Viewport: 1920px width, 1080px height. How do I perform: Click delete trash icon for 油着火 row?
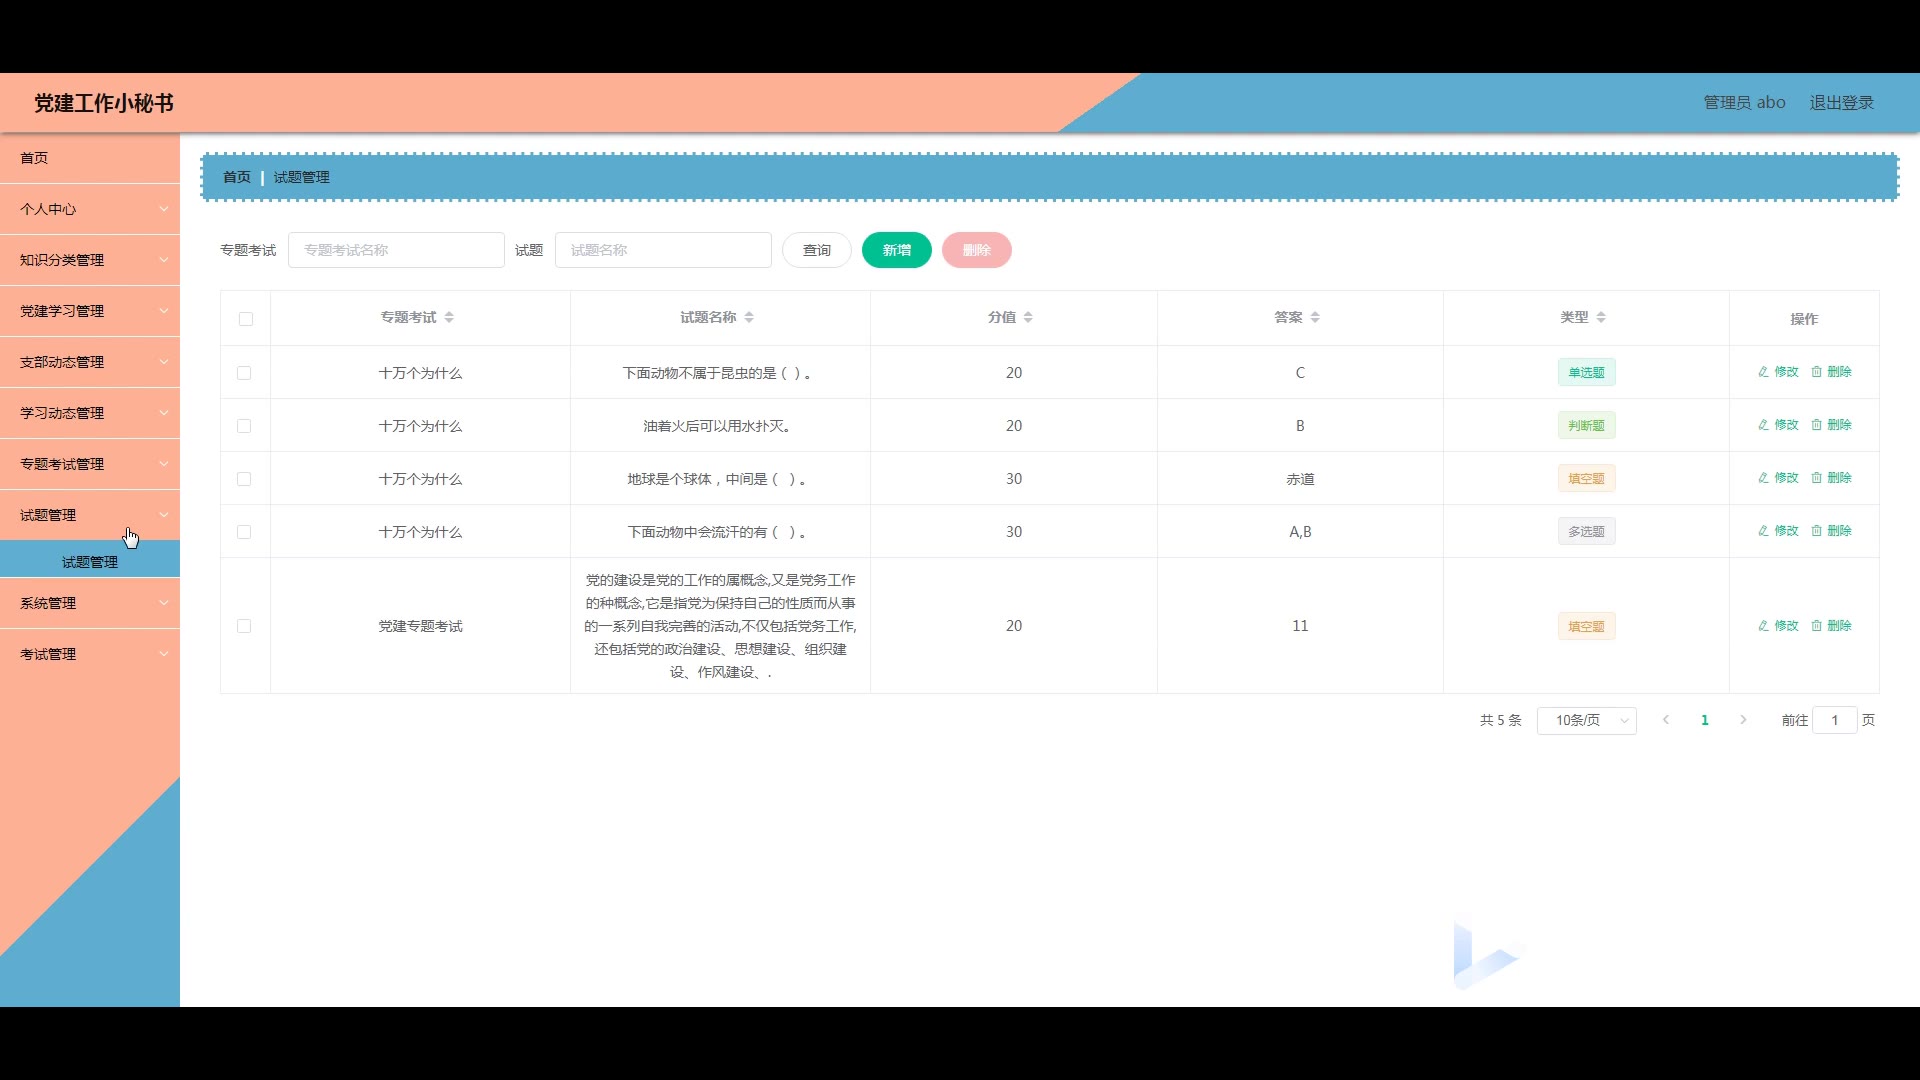(1817, 425)
